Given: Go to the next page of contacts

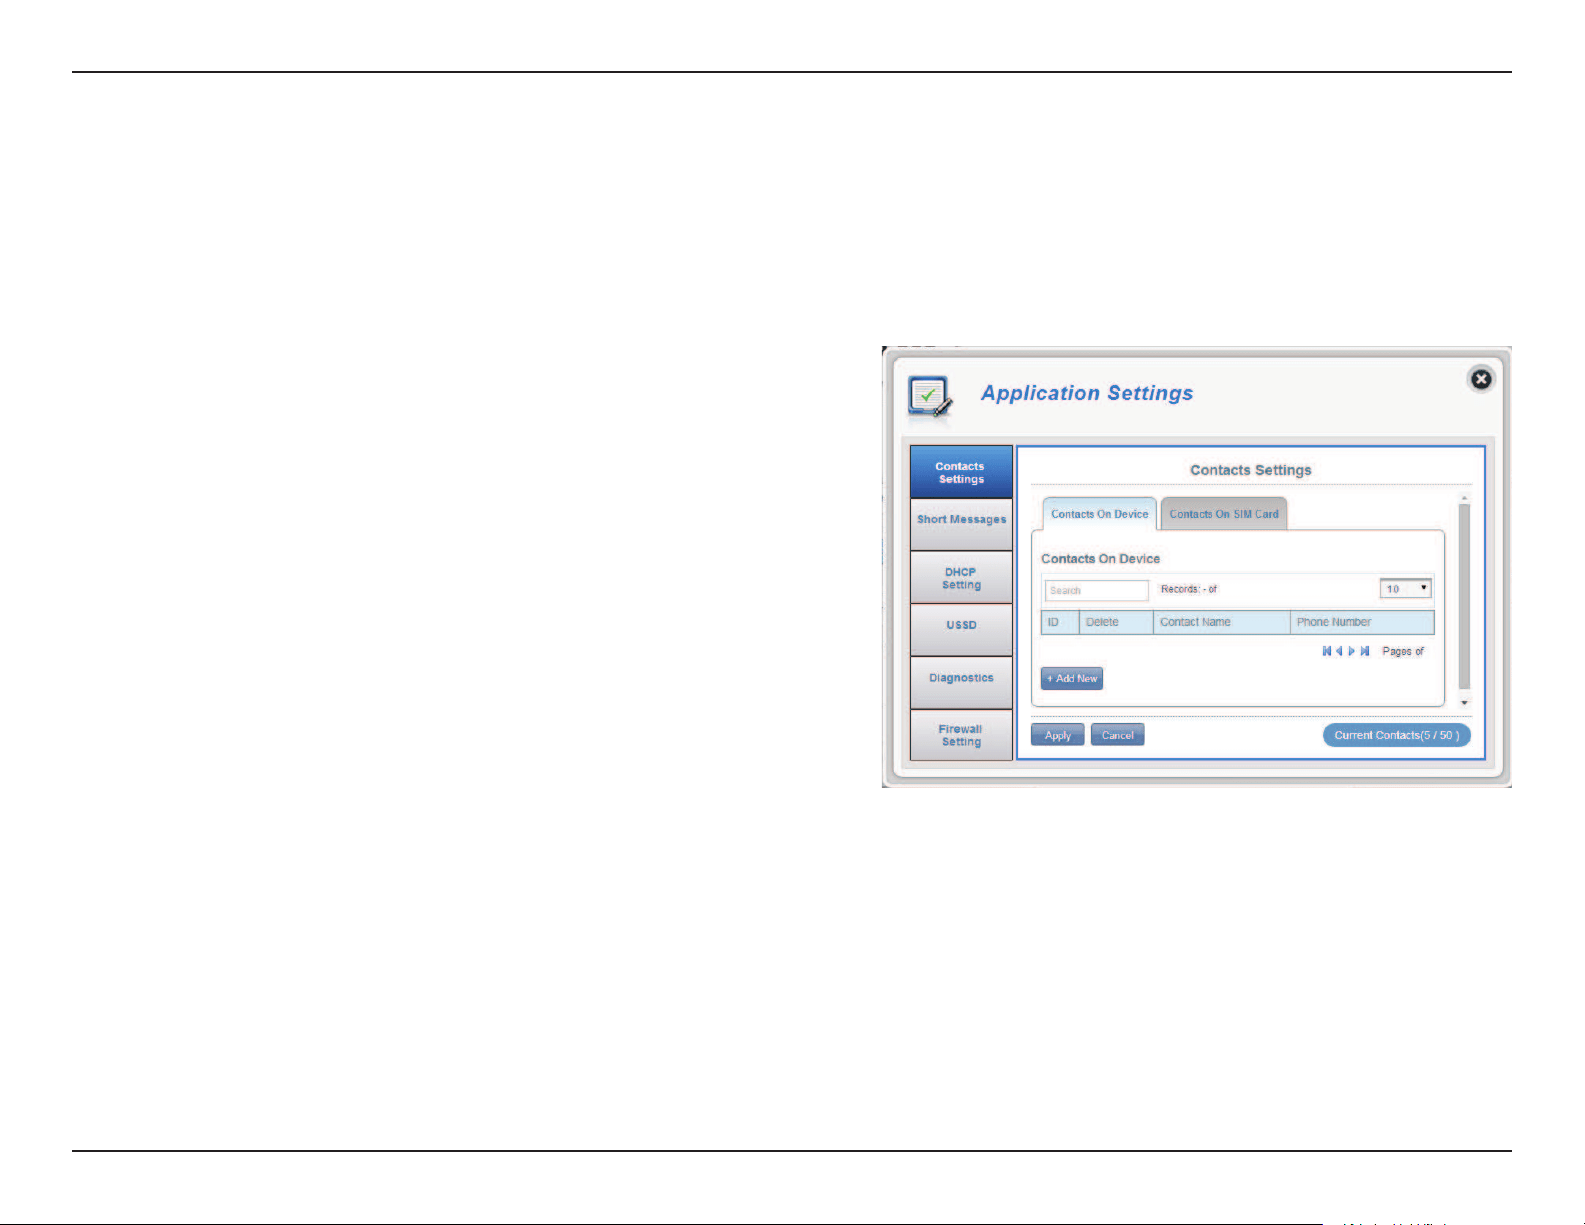Looking at the screenshot, I should [1352, 651].
